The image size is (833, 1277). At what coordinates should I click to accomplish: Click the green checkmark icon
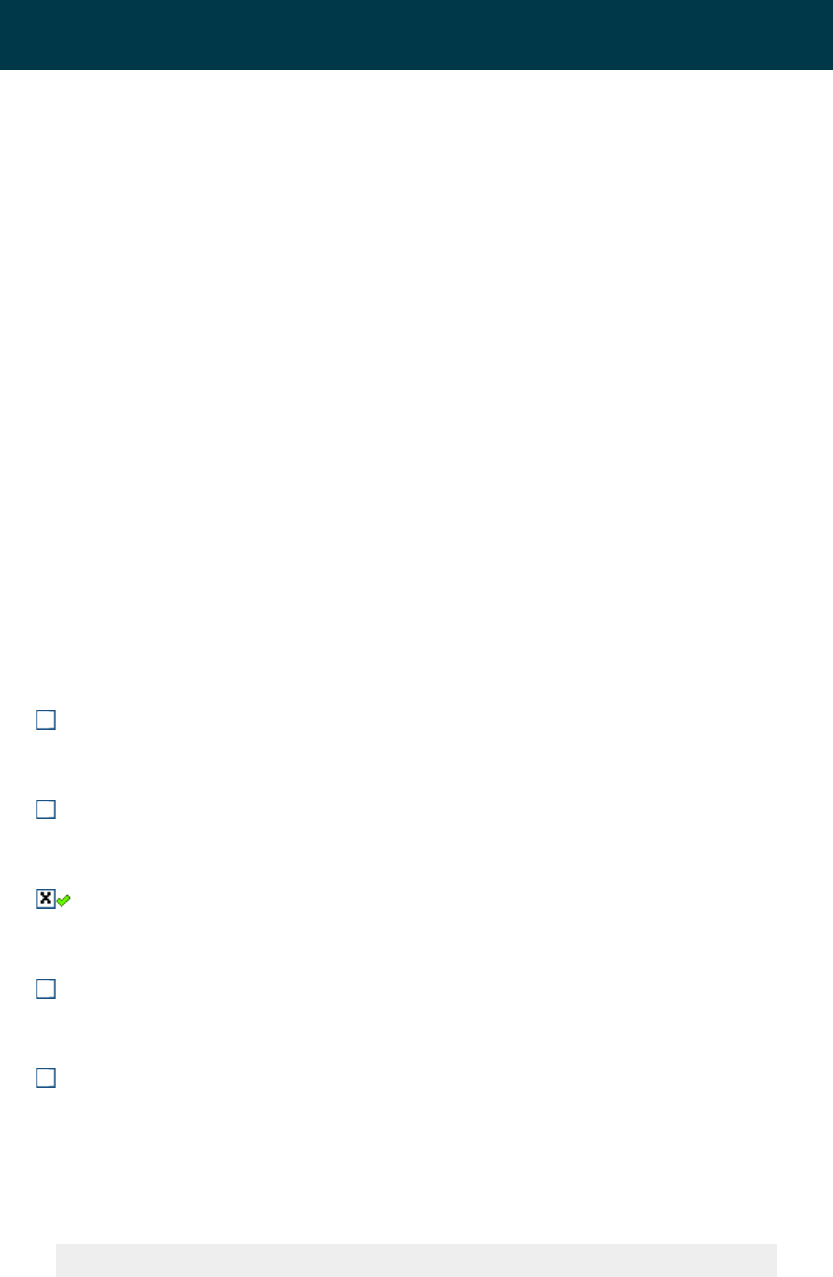click(x=63, y=901)
